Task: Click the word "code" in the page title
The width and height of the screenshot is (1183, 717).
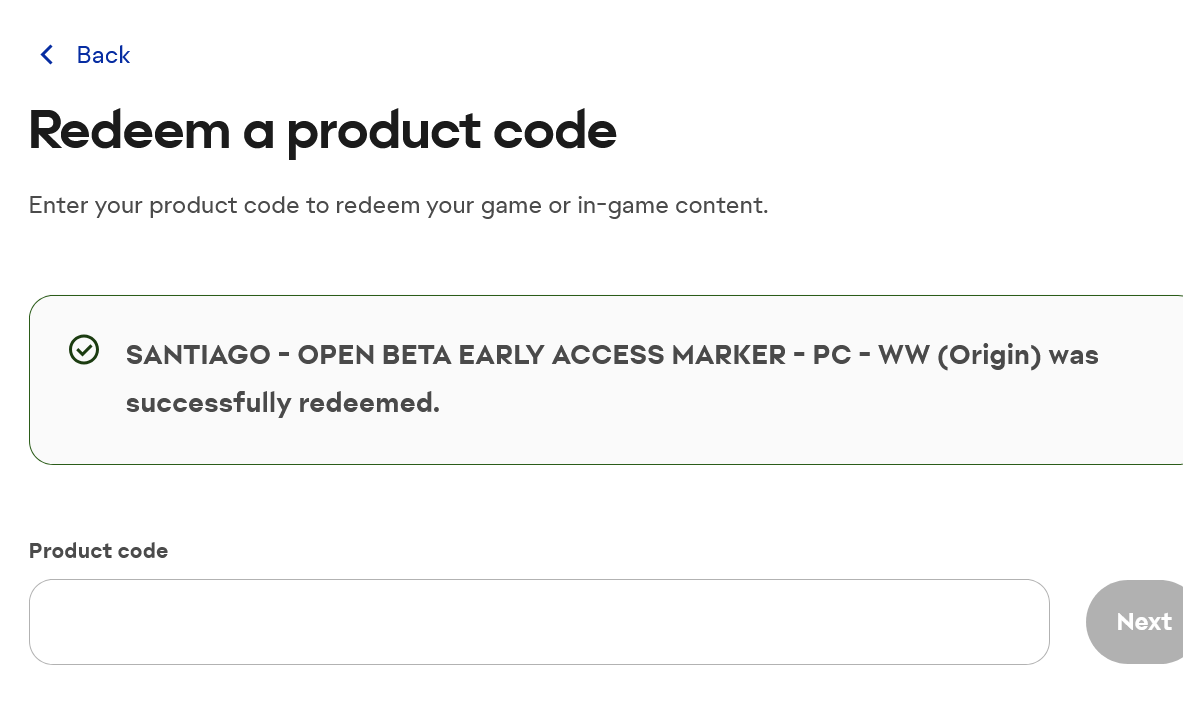Action: pos(555,131)
